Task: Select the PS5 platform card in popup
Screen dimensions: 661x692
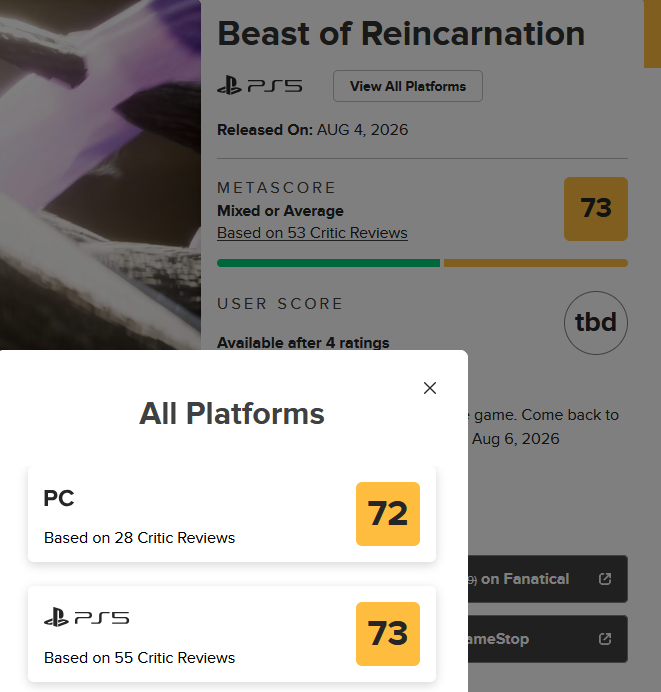Action: point(232,634)
